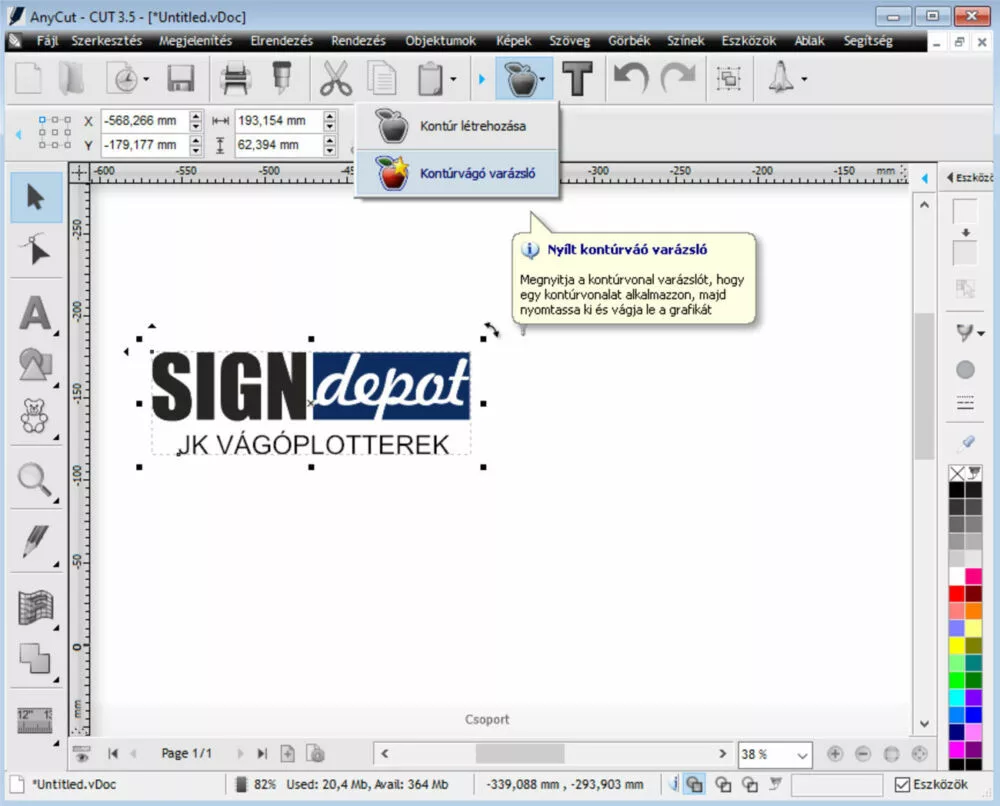Toggle the eye visibility icon near page navigation
1000x806 pixels.
tap(82, 754)
